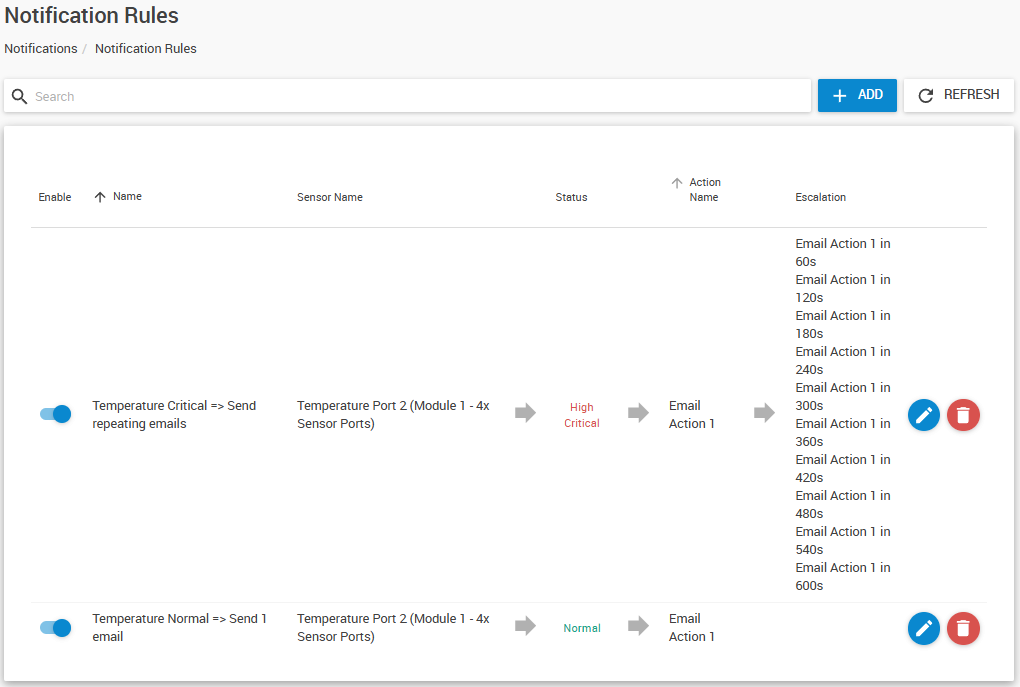Disable the Temperature Normal rule toggle

pyautogui.click(x=56, y=628)
